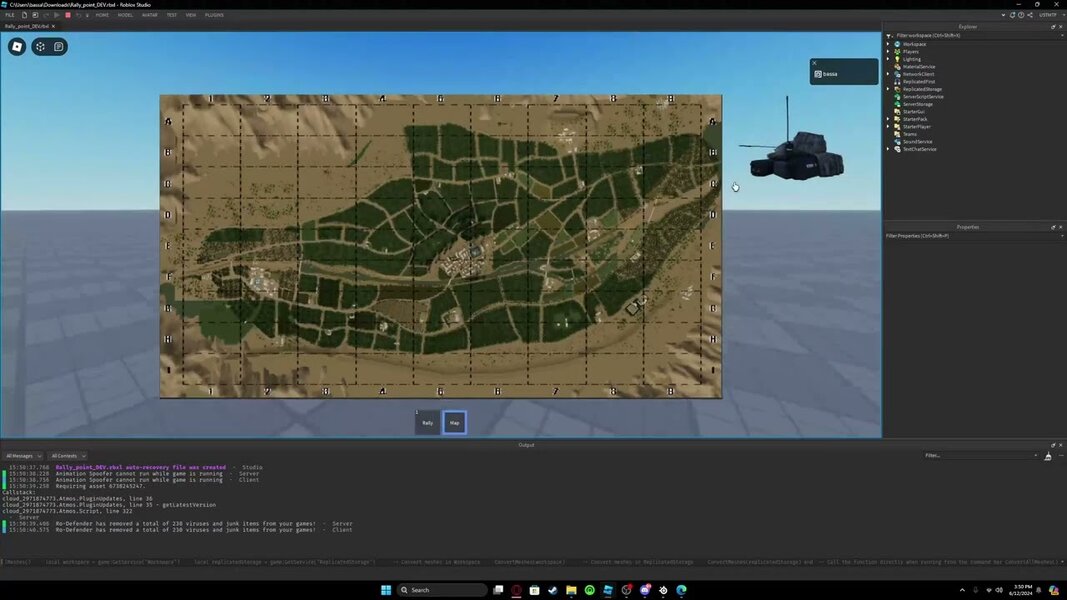Click the in-game chat bubble icon

58,47
